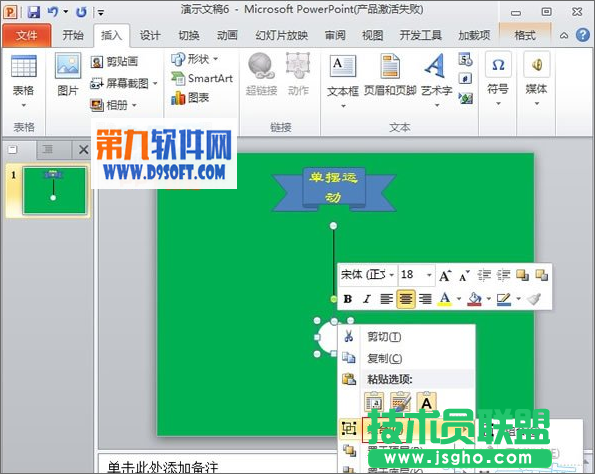Image resolution: width=595 pixels, height=474 pixels.
Task: Switch to the 设计 (Design) tab
Action: (150, 35)
